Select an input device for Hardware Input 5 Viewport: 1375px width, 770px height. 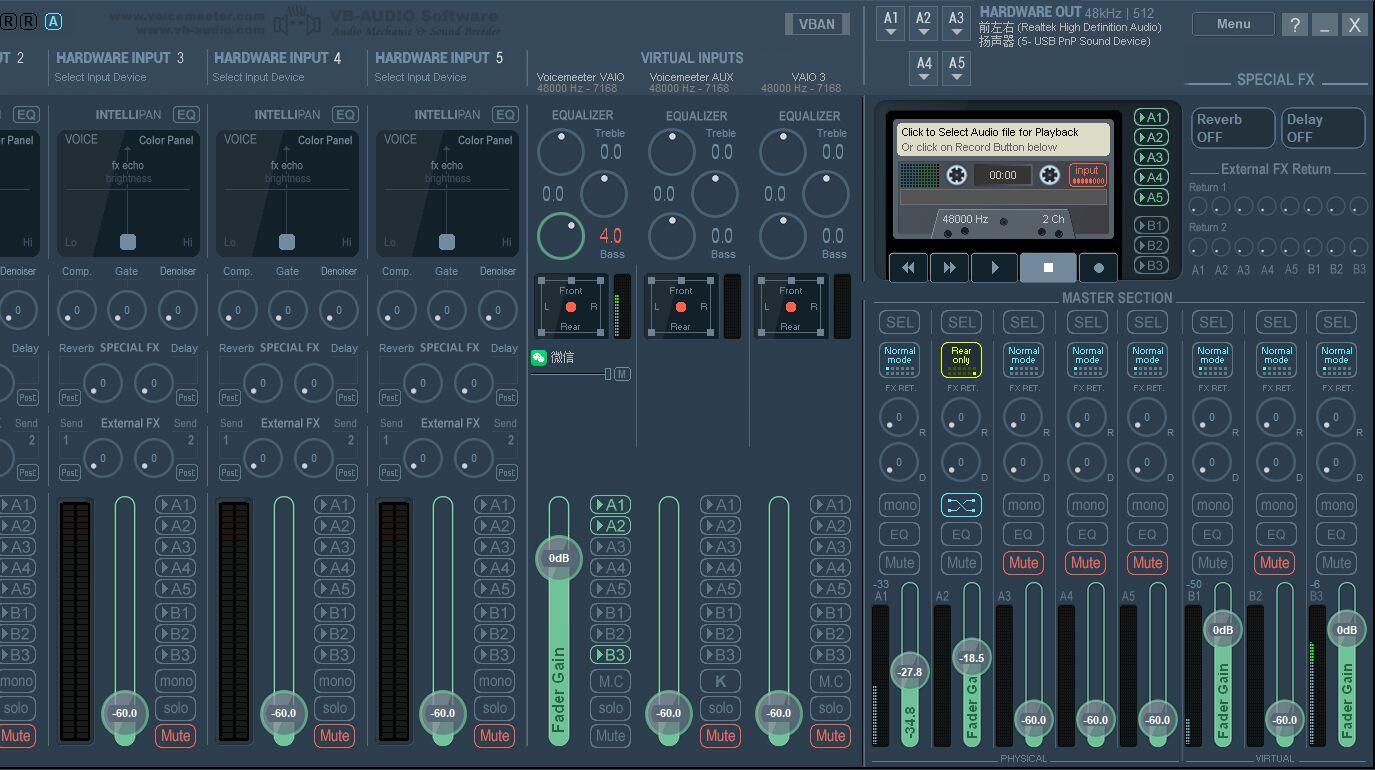click(420, 77)
